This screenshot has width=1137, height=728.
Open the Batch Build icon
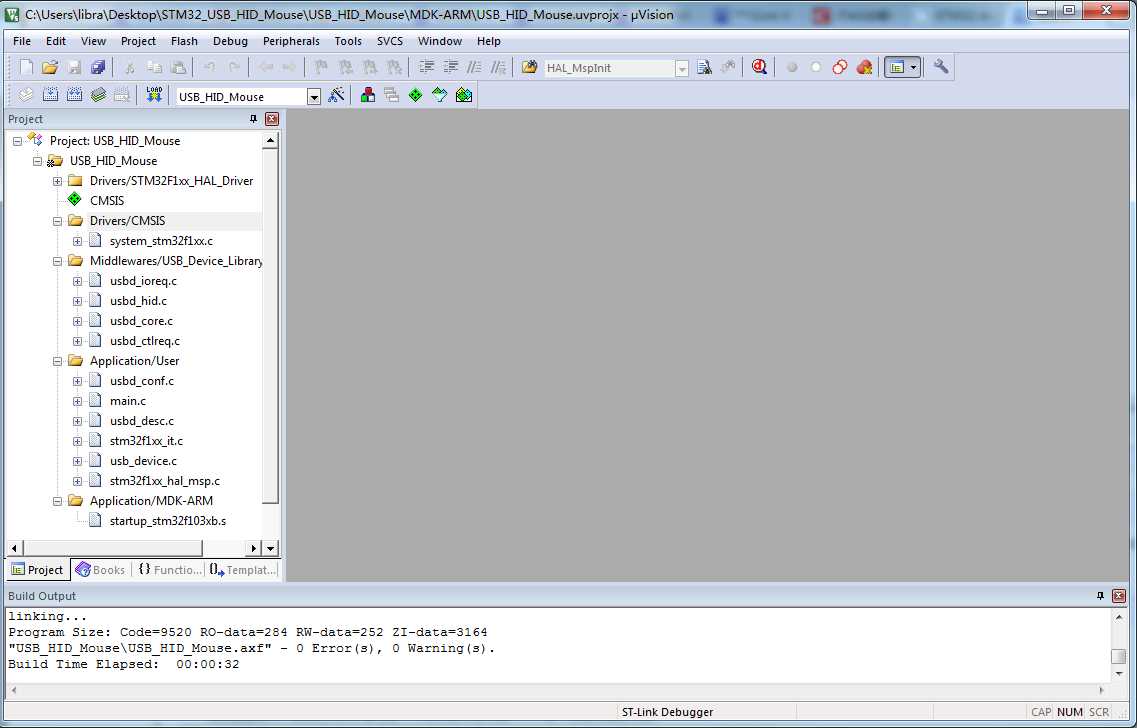tap(99, 95)
